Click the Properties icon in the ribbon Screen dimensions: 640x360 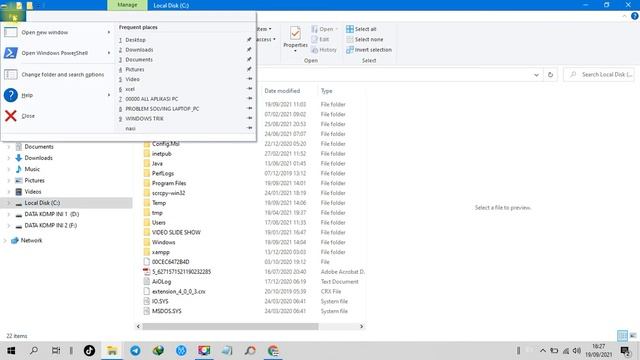(296, 33)
